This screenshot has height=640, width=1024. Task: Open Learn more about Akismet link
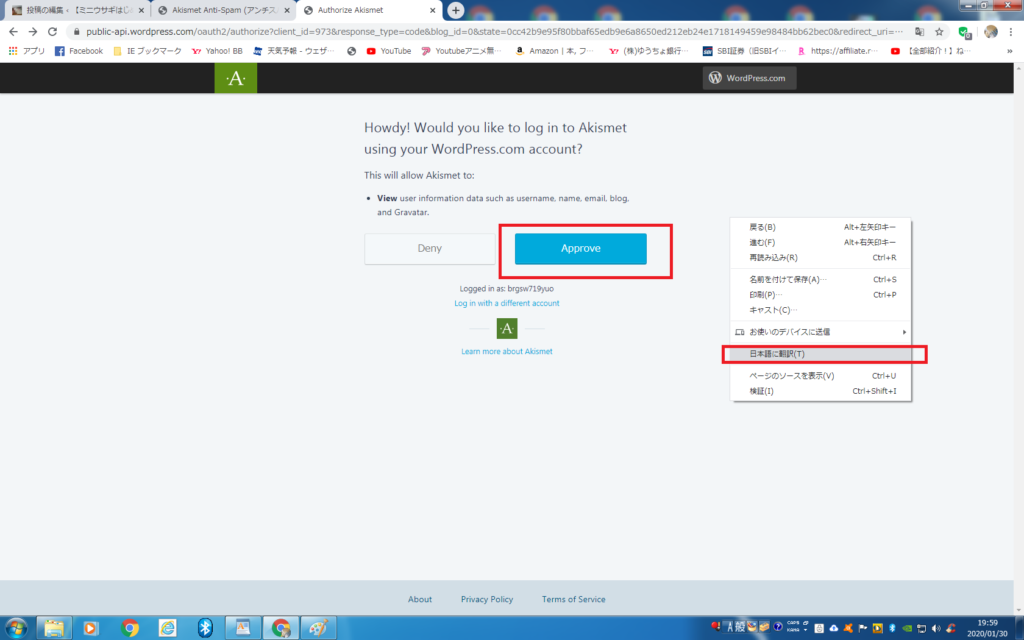tap(507, 351)
